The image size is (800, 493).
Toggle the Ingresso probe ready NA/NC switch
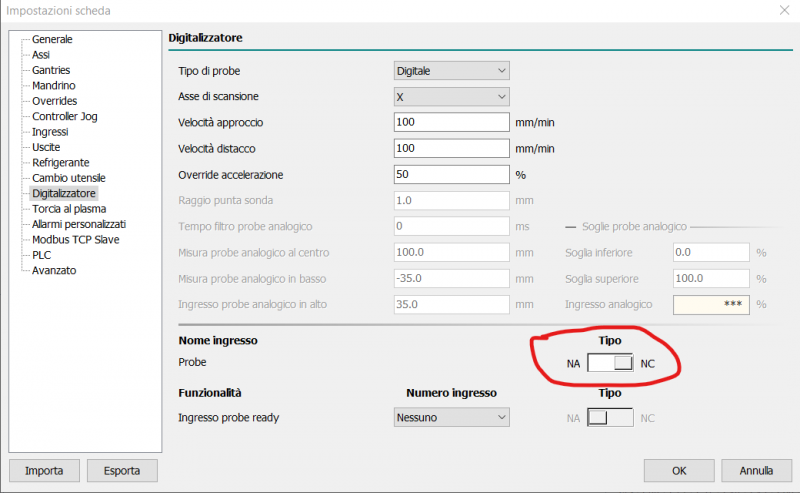coord(611,417)
